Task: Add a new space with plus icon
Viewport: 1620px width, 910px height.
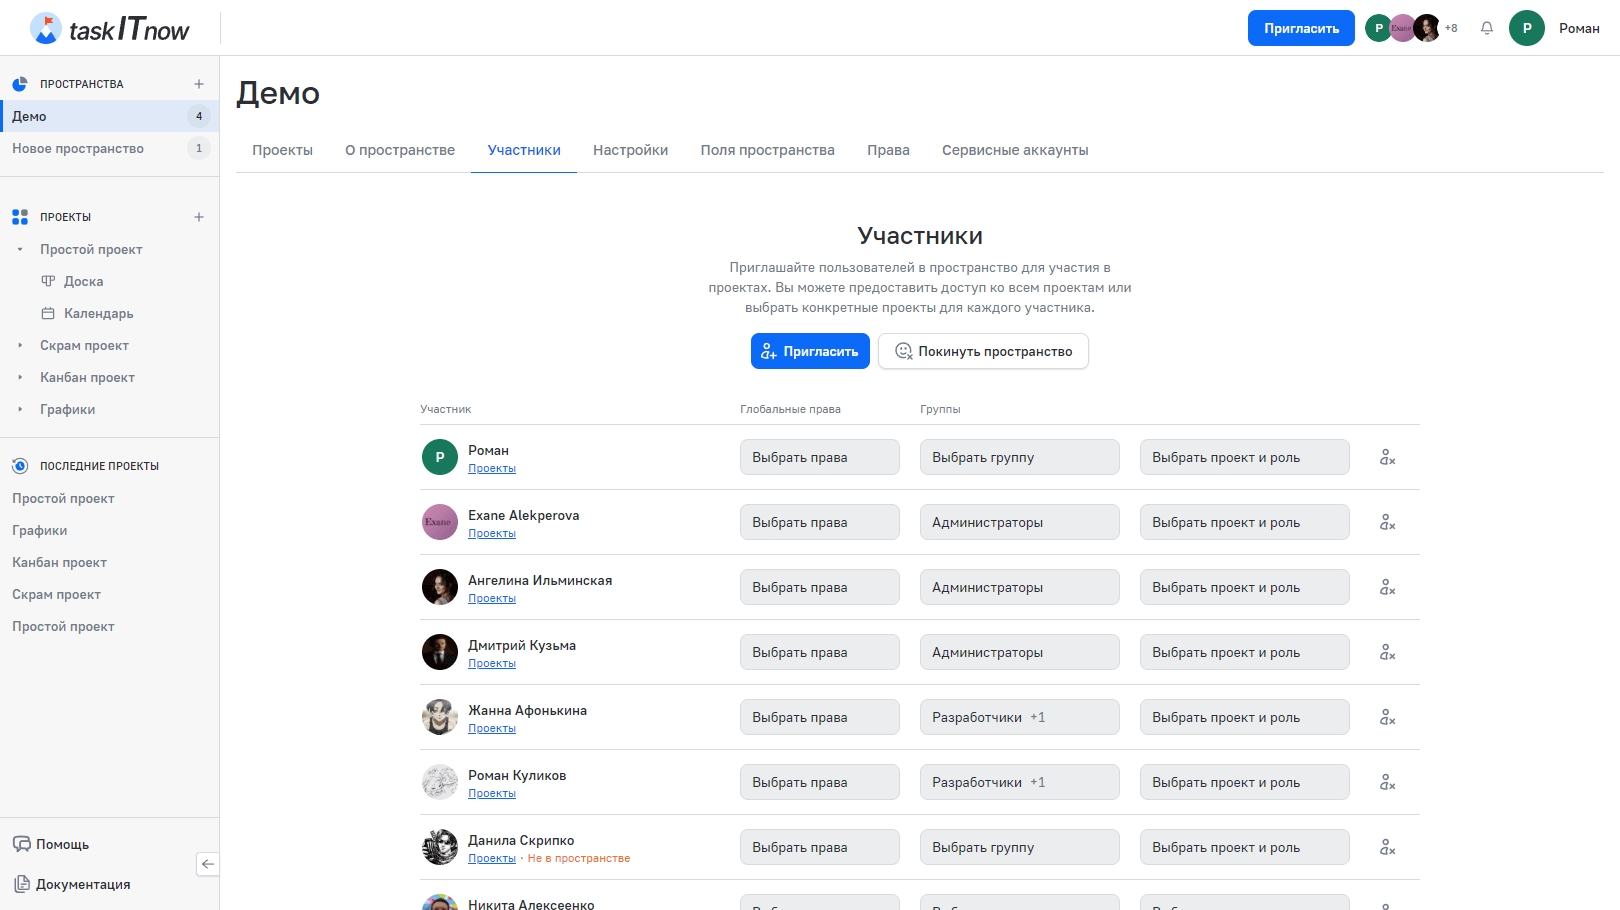Action: click(x=199, y=84)
